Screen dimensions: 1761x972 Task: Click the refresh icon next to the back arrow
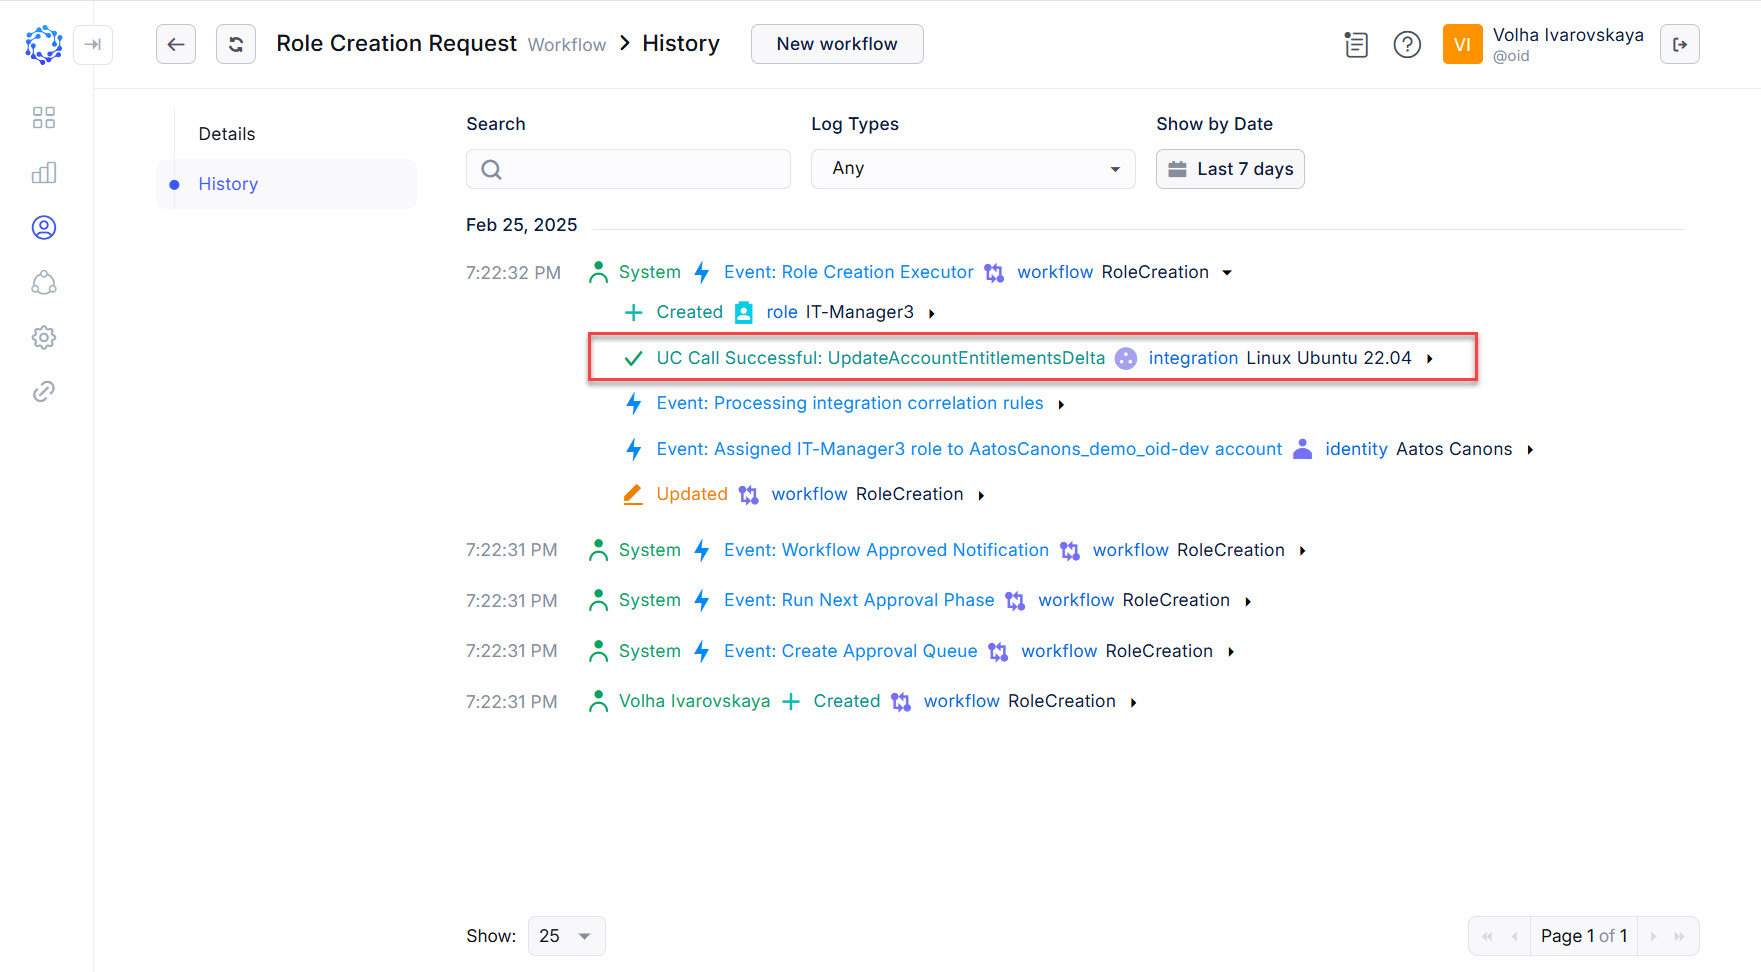tap(236, 44)
